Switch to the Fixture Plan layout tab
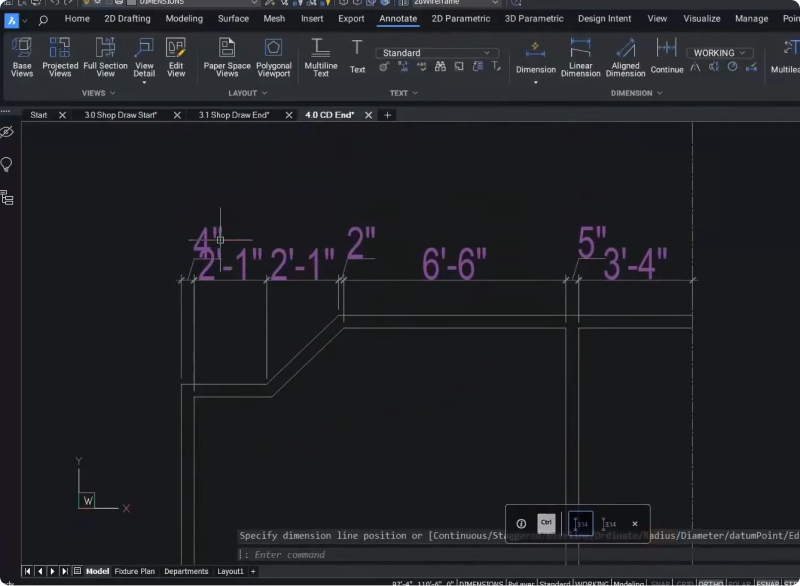The width and height of the screenshot is (800, 586). 135,571
